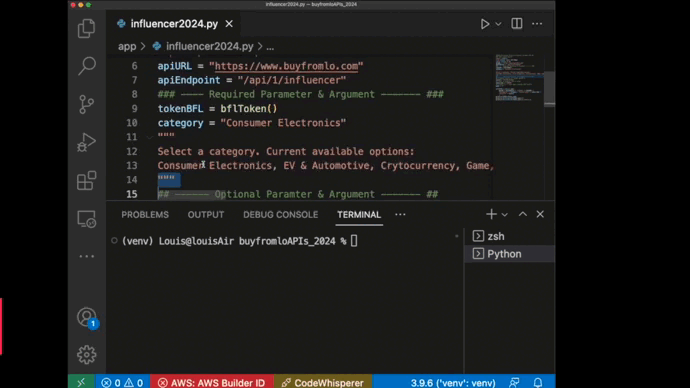Select the Python terminal
Viewport: 690px width, 388px height.
510,254
